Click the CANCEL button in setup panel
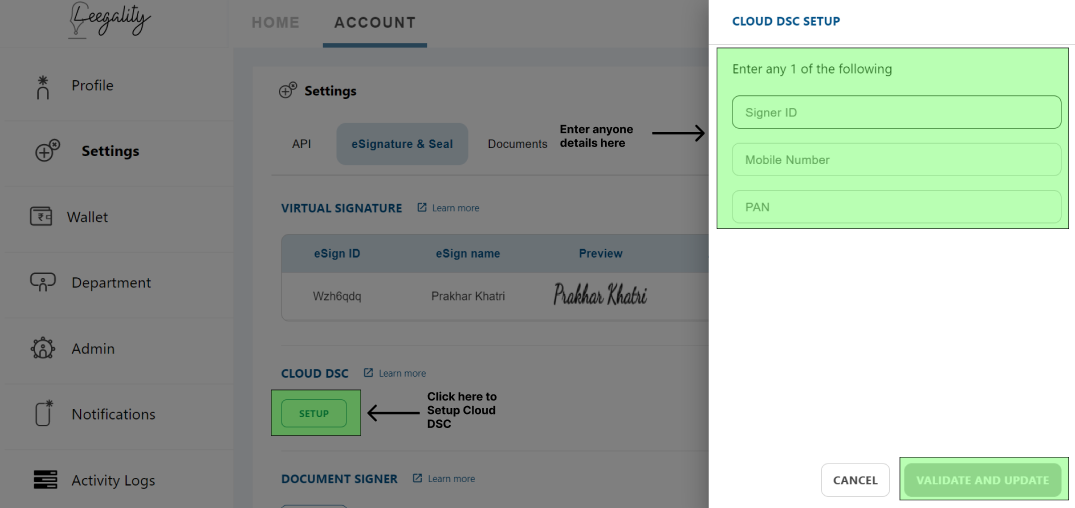Screen dimensions: 1075x508 855,480
